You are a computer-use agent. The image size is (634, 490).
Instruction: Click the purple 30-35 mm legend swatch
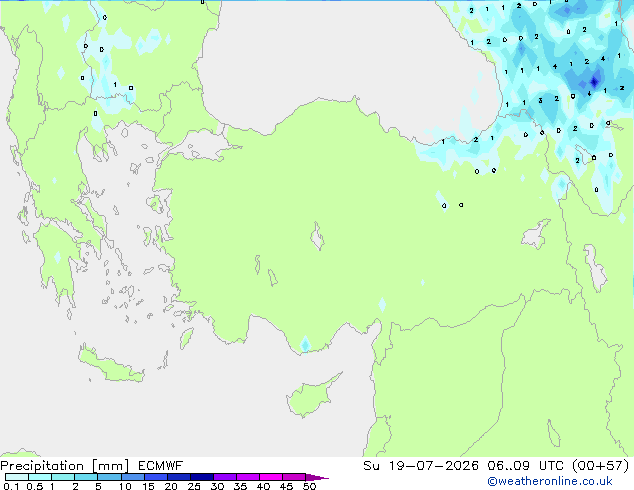225,477
